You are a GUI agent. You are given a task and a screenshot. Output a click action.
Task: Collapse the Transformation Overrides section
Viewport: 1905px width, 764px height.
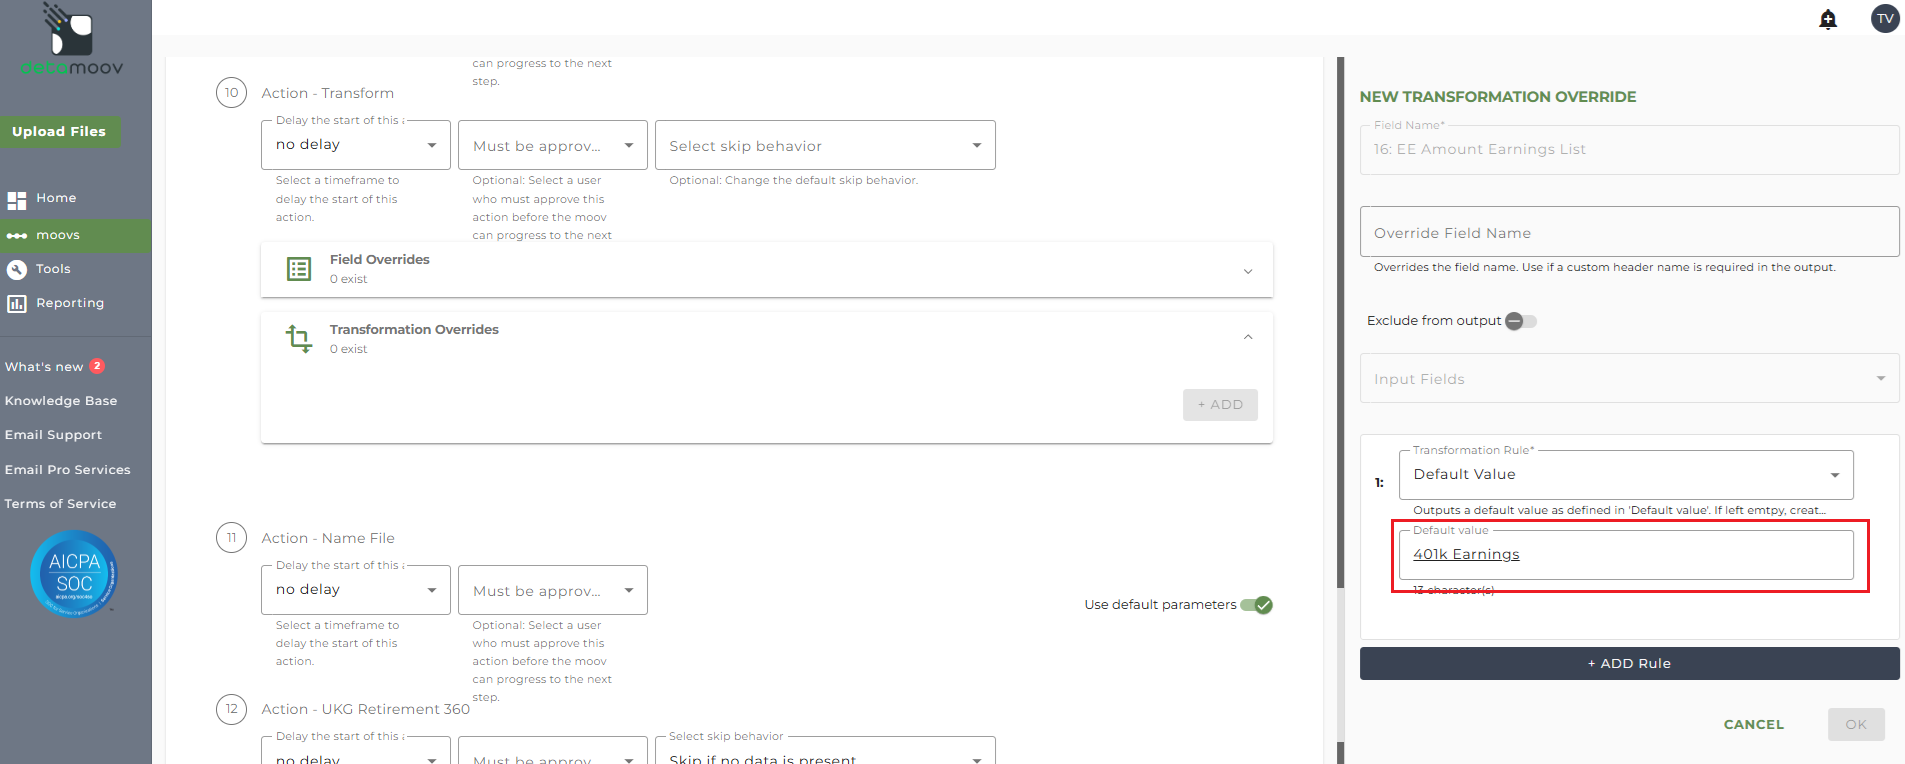[1248, 337]
